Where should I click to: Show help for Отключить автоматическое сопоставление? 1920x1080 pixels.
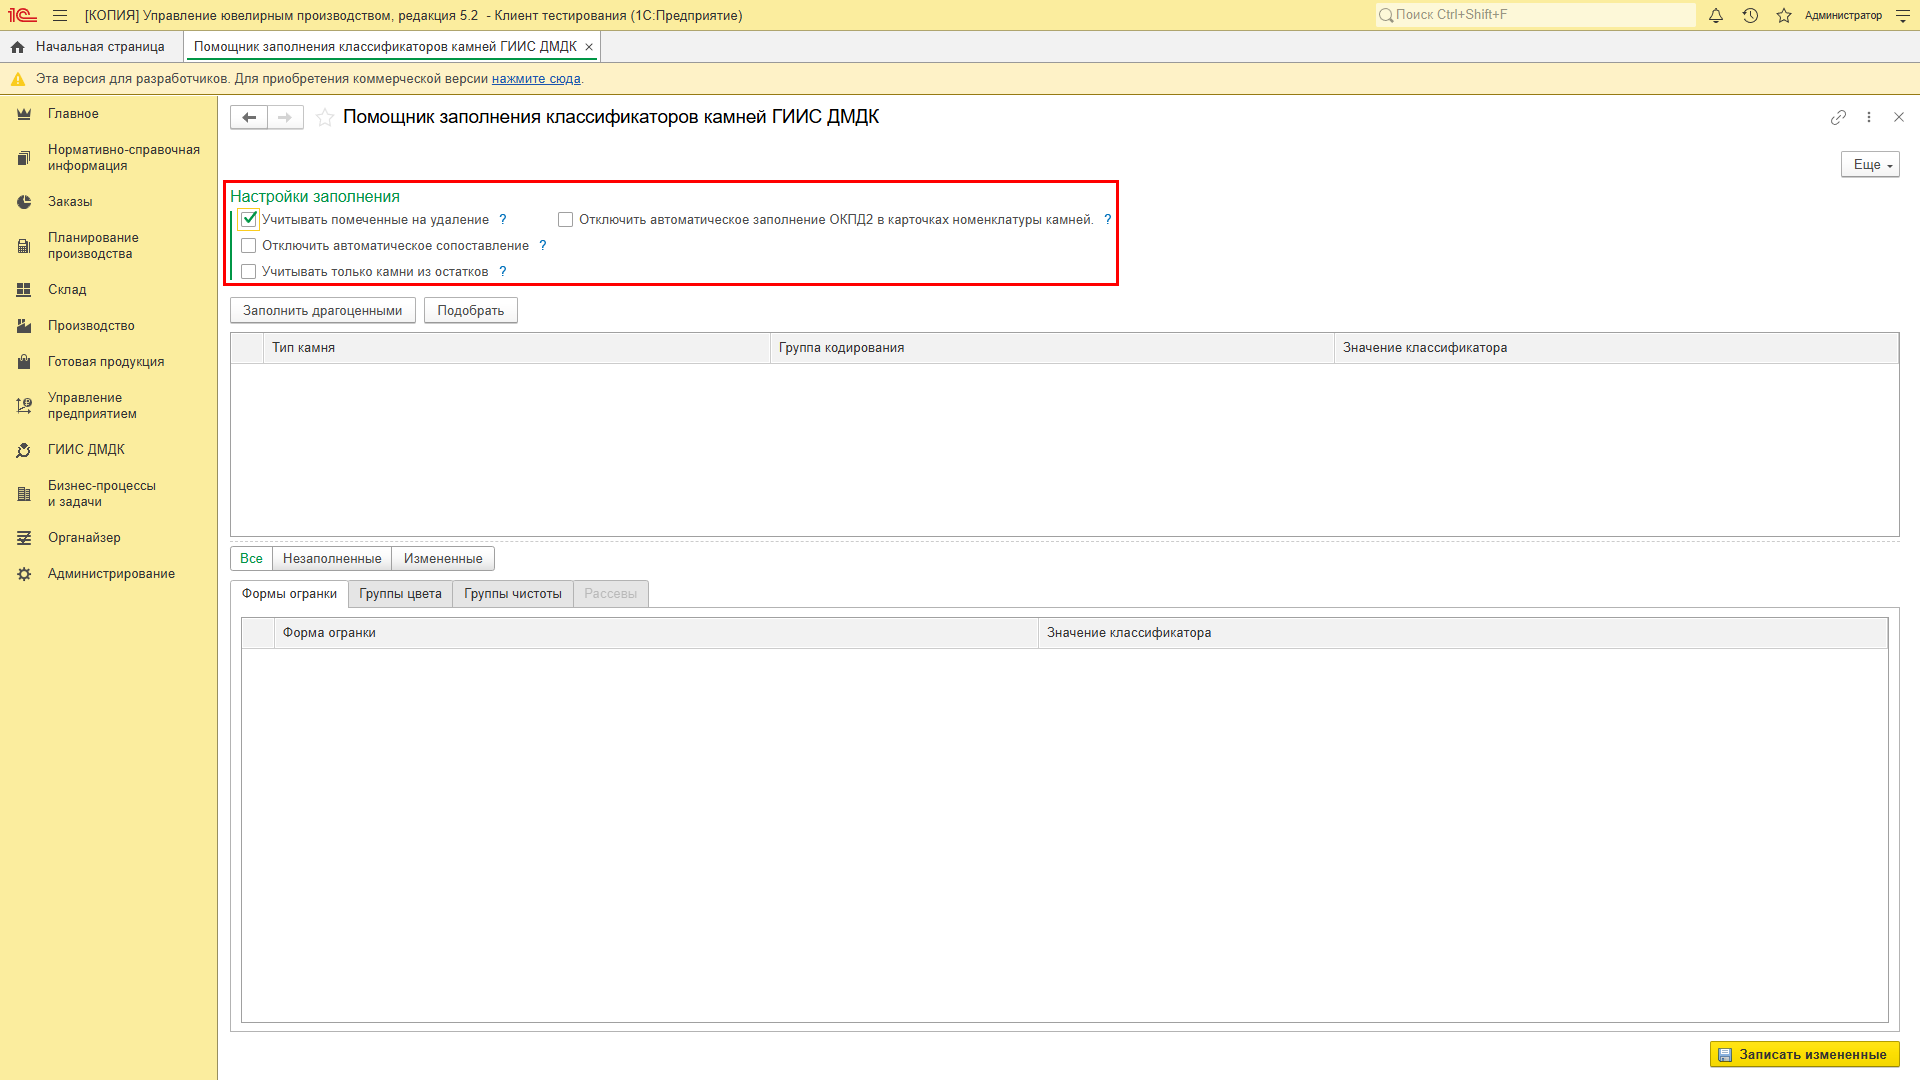coord(543,246)
